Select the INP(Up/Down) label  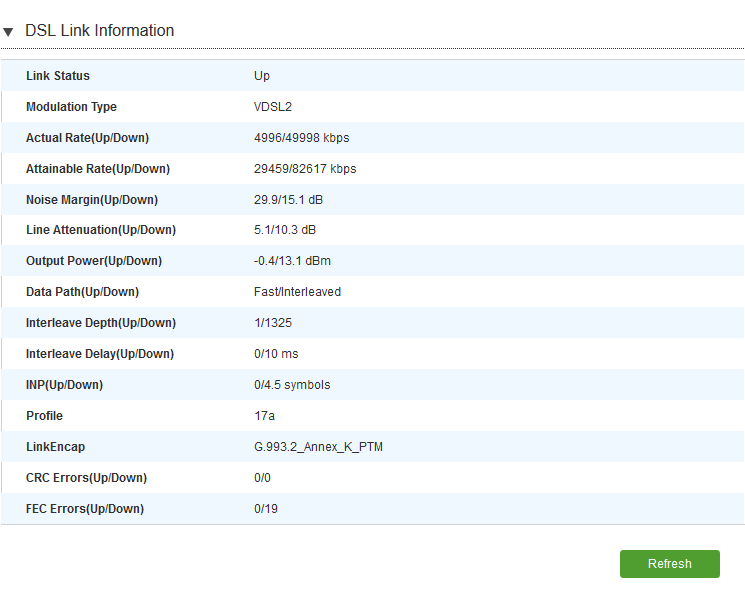(64, 385)
